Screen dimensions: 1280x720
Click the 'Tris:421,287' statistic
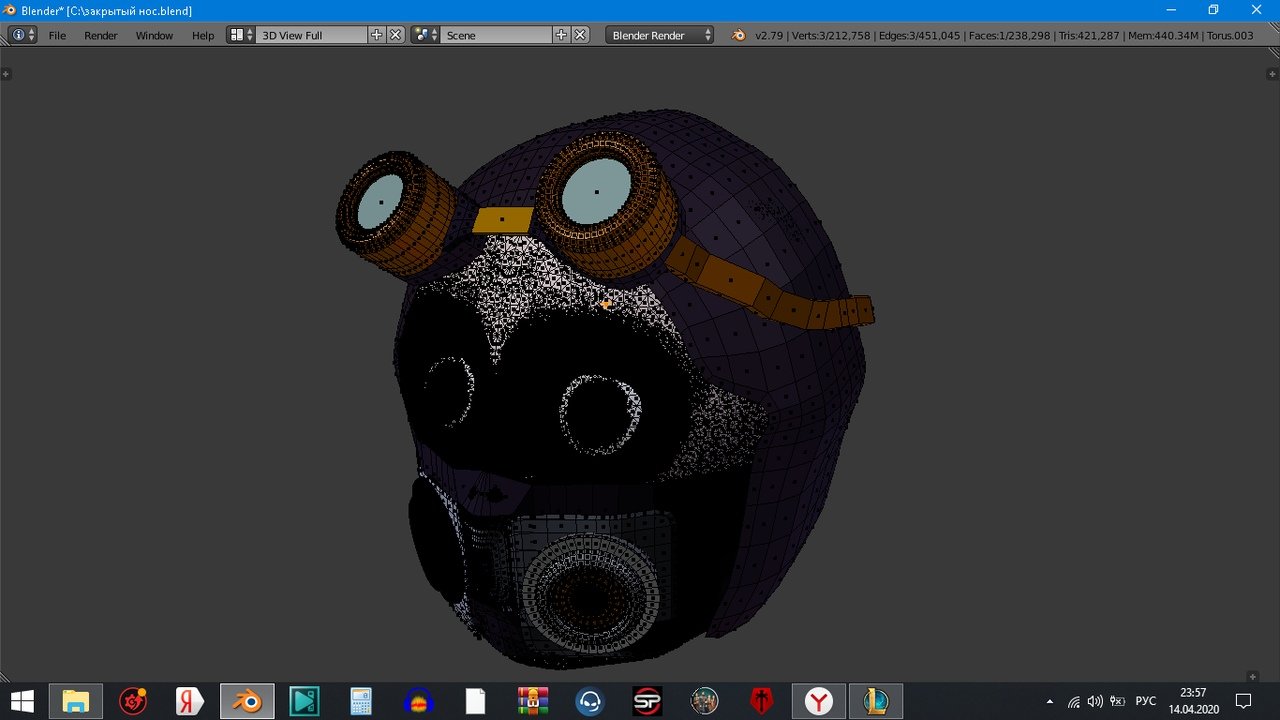tap(1089, 35)
